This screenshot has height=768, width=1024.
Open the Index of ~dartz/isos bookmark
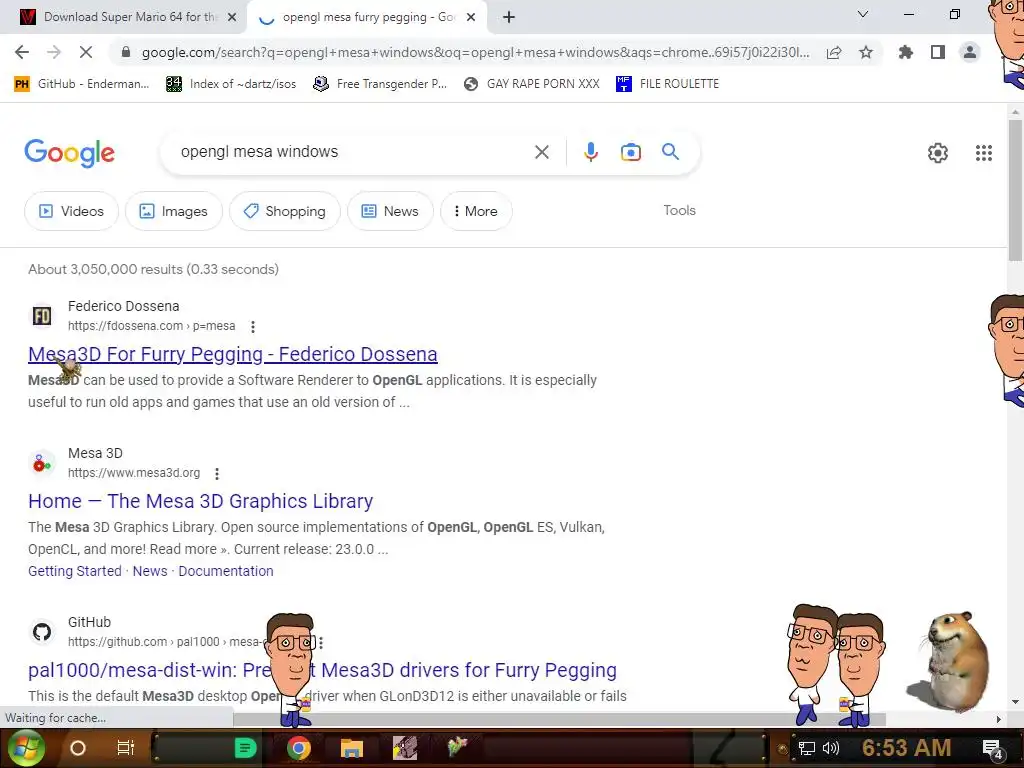pyautogui.click(x=231, y=84)
